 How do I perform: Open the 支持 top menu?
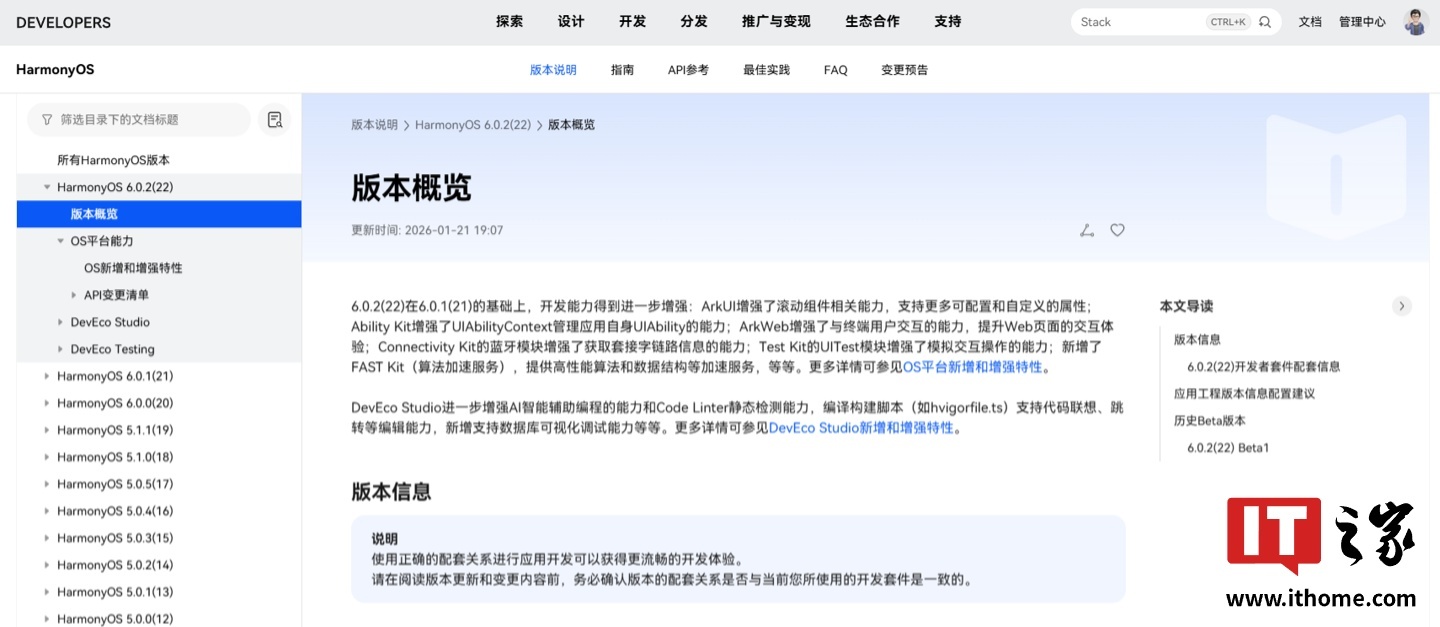point(947,21)
